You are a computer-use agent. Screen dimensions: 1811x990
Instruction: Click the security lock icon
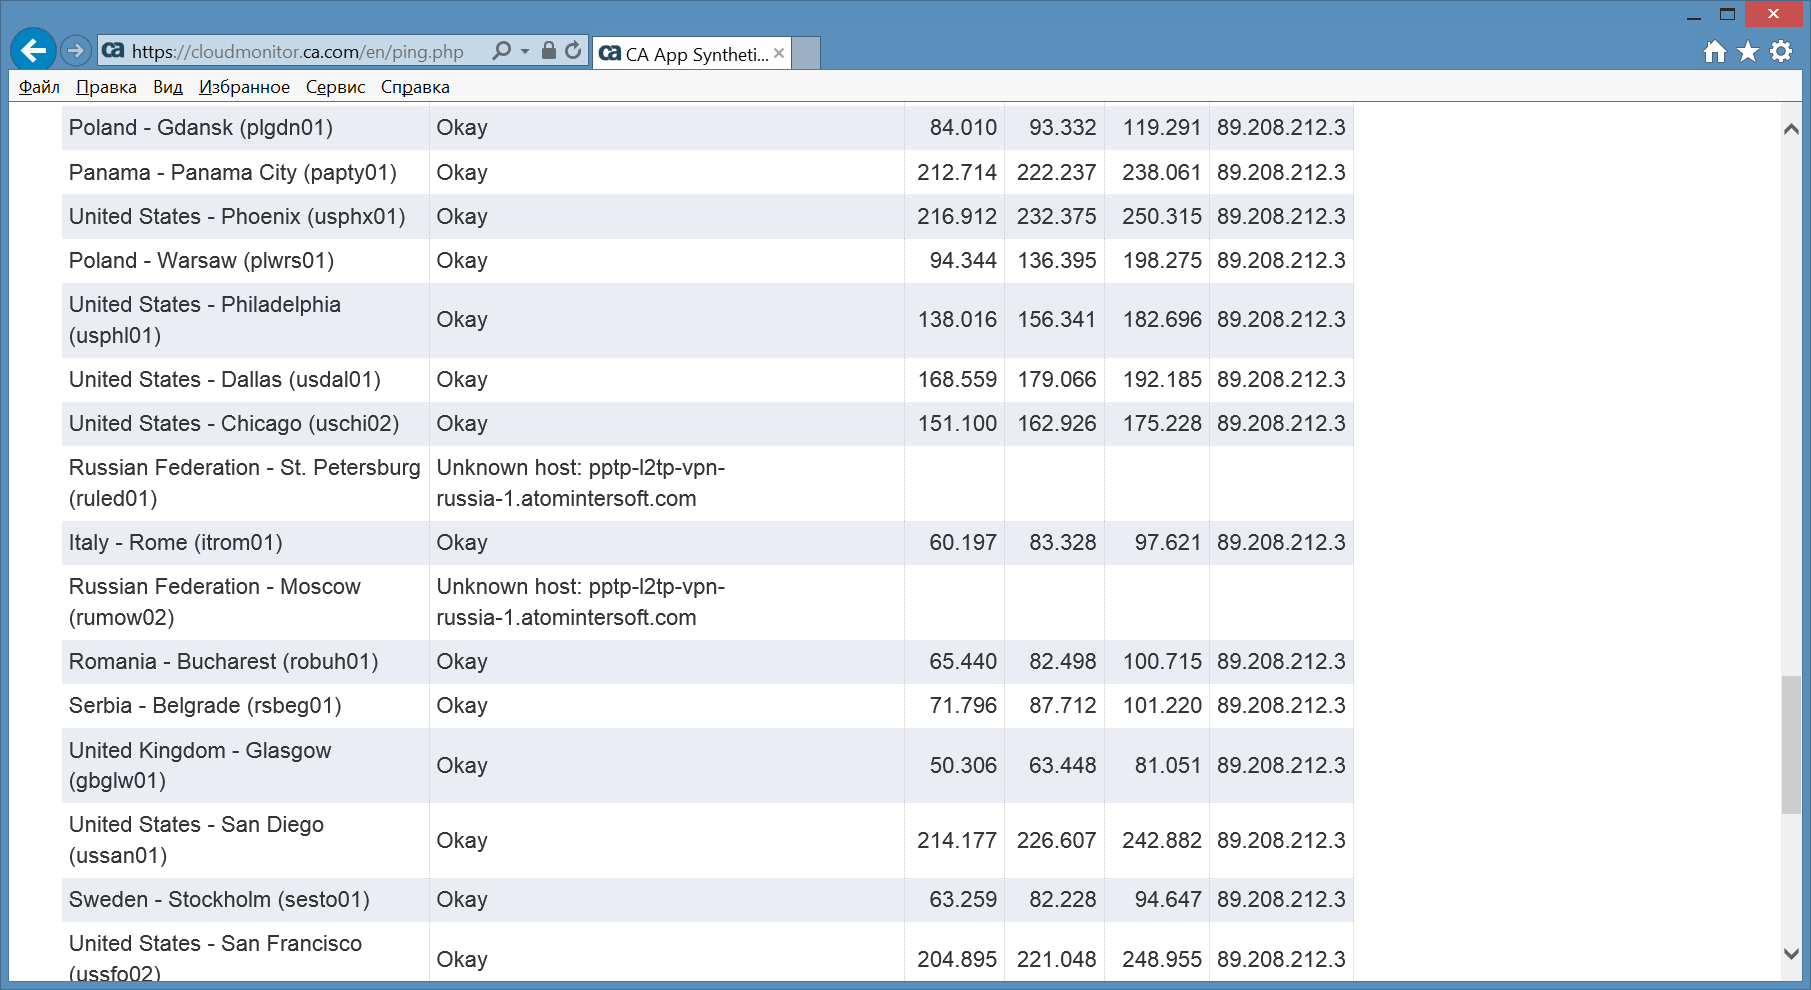pyautogui.click(x=548, y=50)
